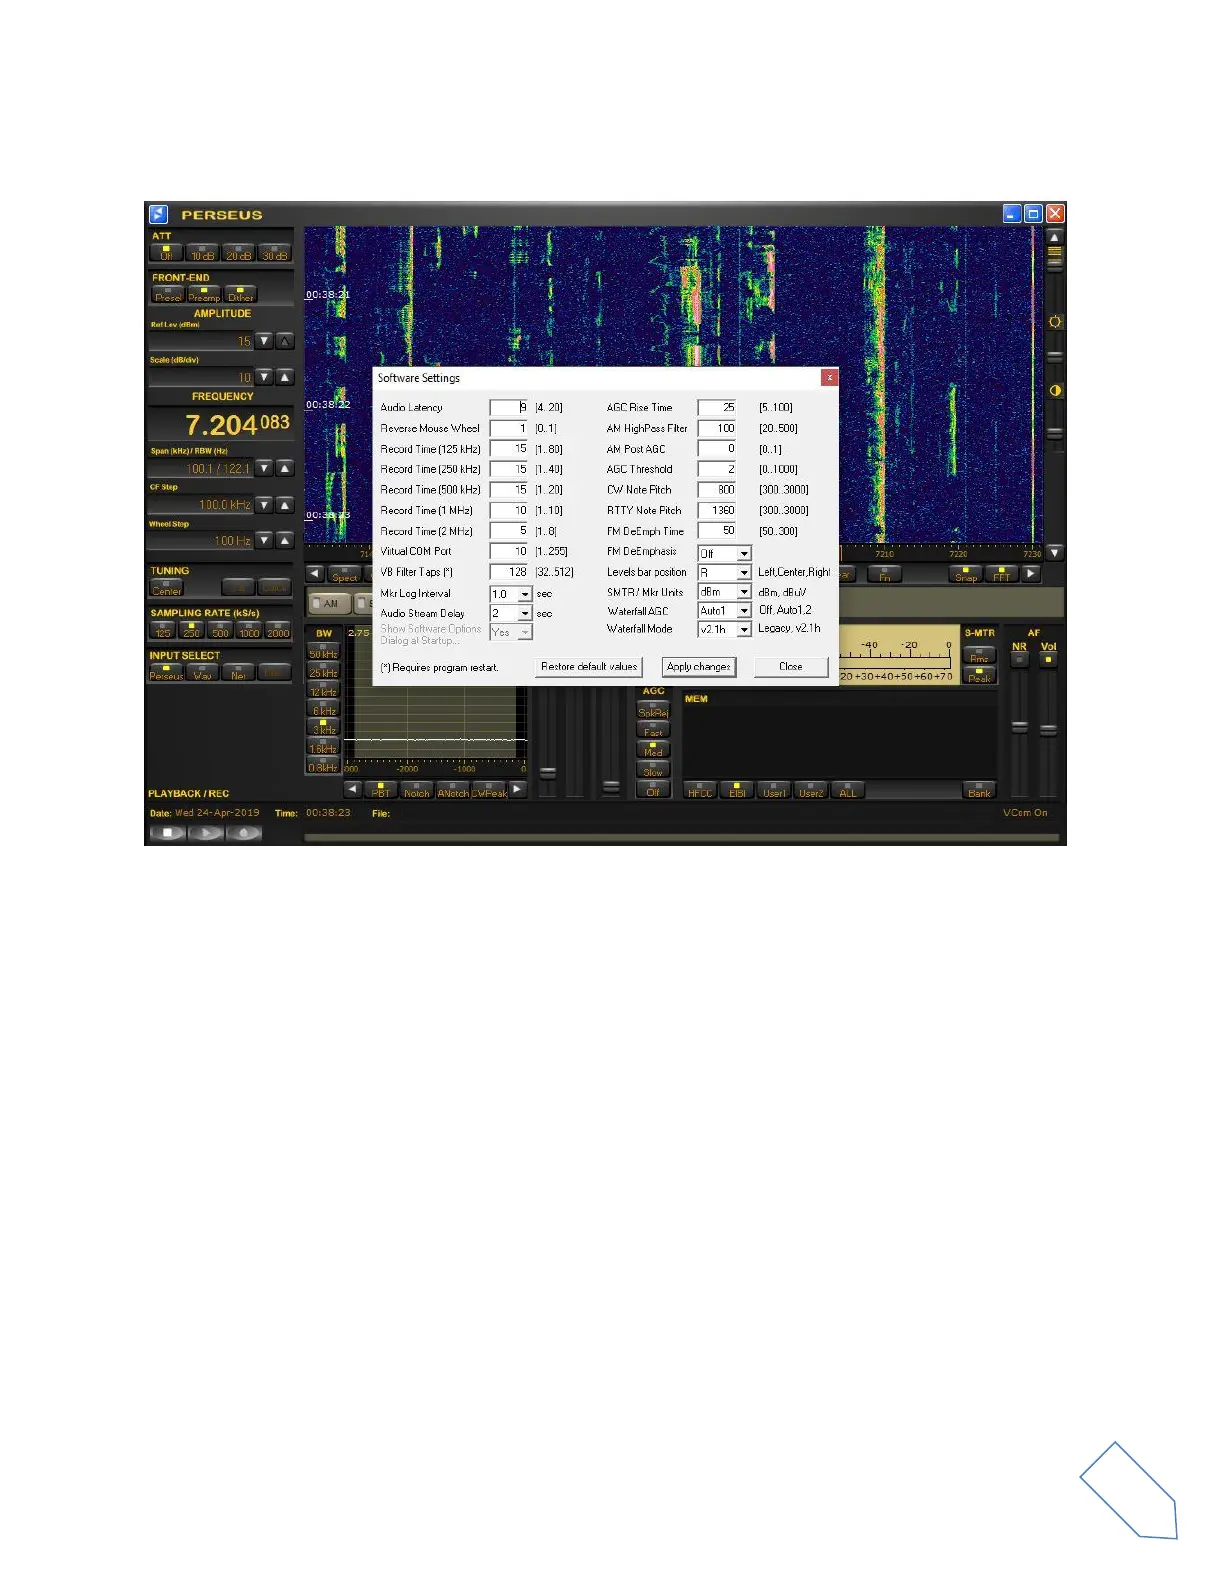Stop playback with the square stop button
1224x1584 pixels.
point(167,832)
